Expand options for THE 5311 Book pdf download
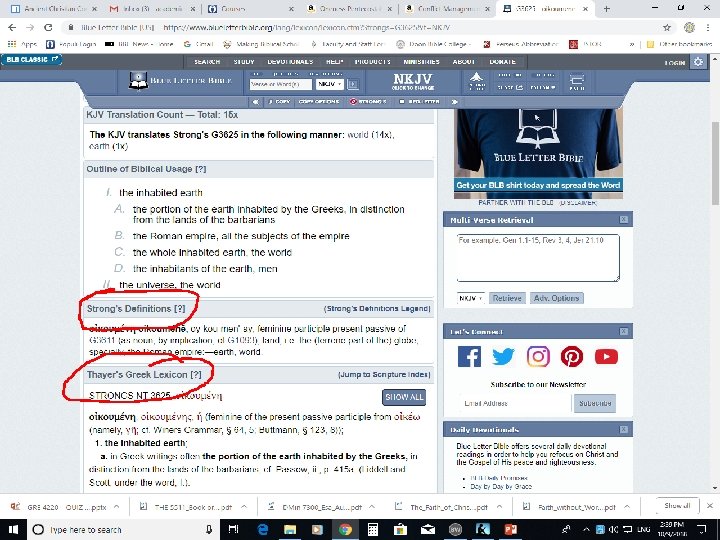The width and height of the screenshot is (720, 540). pyautogui.click(x=244, y=506)
